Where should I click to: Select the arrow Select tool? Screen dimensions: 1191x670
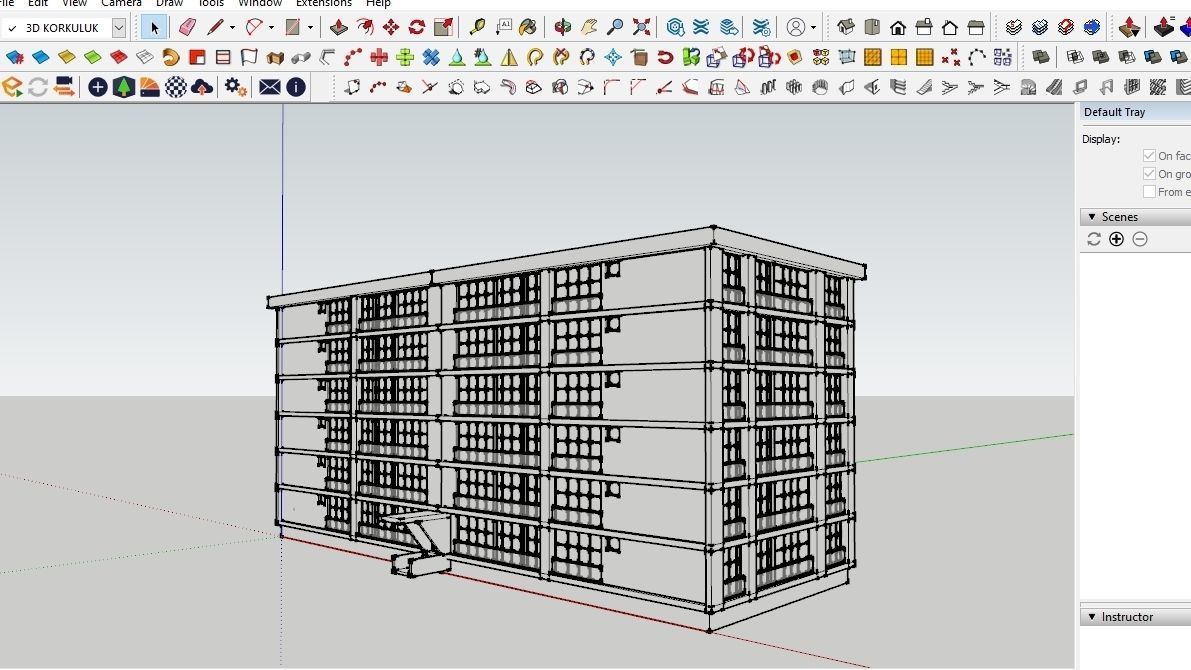(x=154, y=28)
